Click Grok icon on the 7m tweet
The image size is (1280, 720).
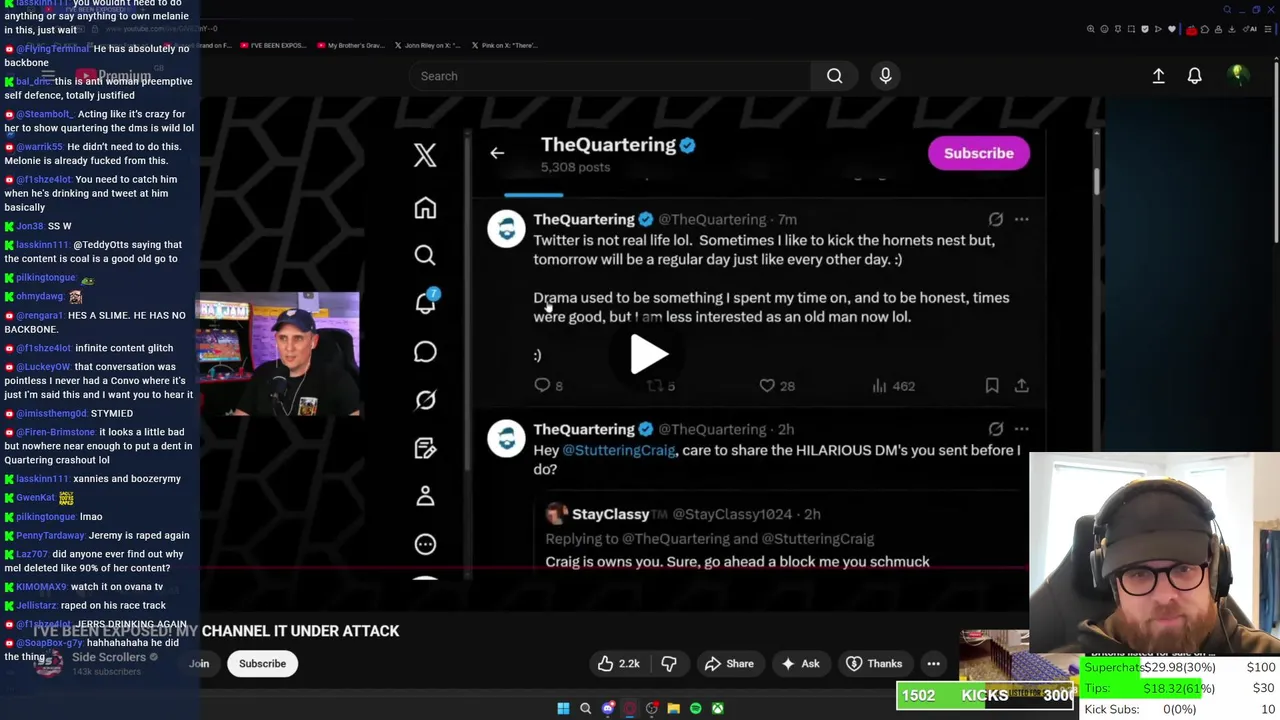click(996, 219)
